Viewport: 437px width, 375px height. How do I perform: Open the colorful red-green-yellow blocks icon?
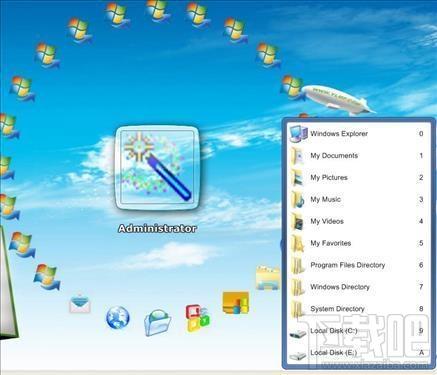coord(198,318)
